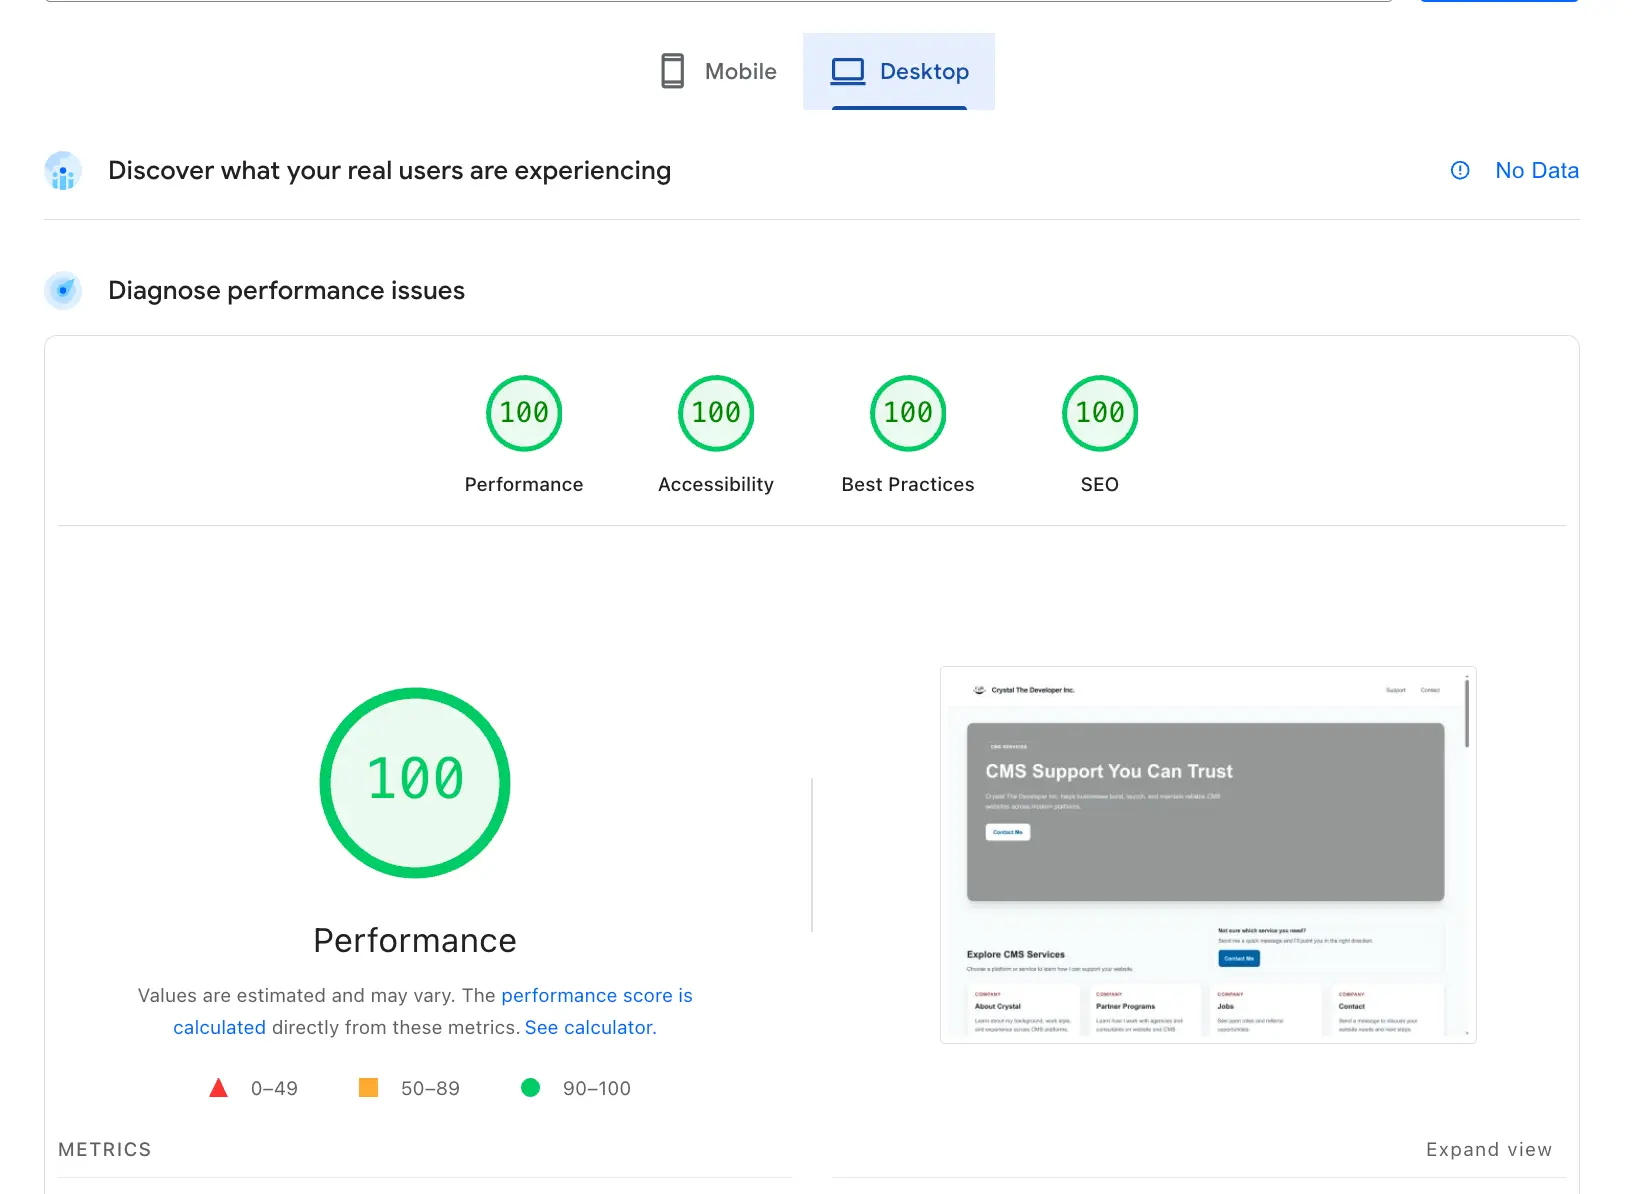Click the info icon beside No Data
This screenshot has width=1648, height=1194.
point(1460,170)
